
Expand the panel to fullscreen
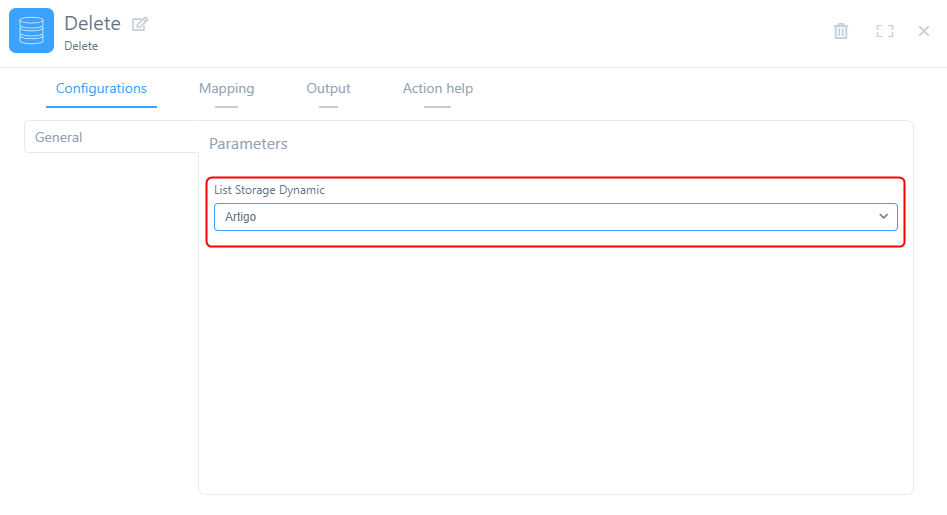pos(884,31)
